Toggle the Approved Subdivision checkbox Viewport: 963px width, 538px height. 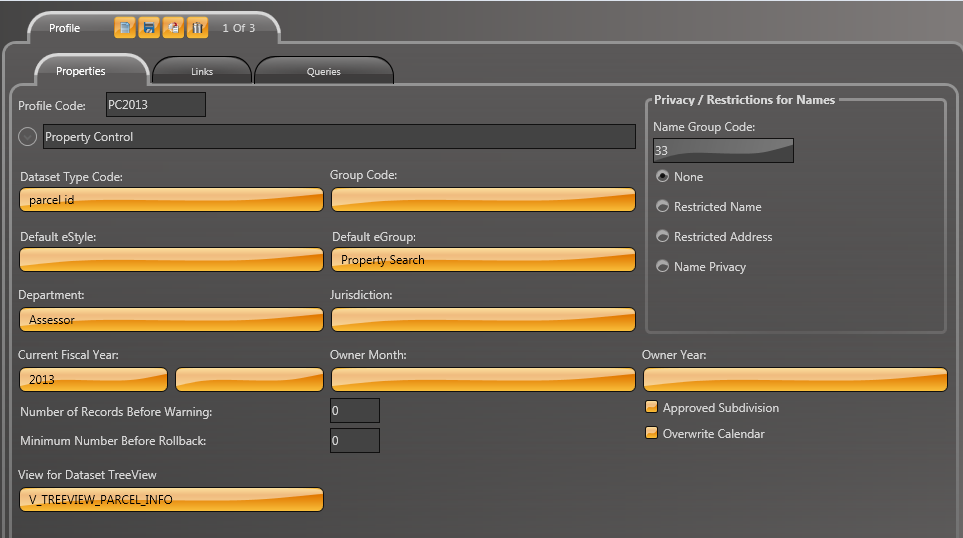click(651, 408)
